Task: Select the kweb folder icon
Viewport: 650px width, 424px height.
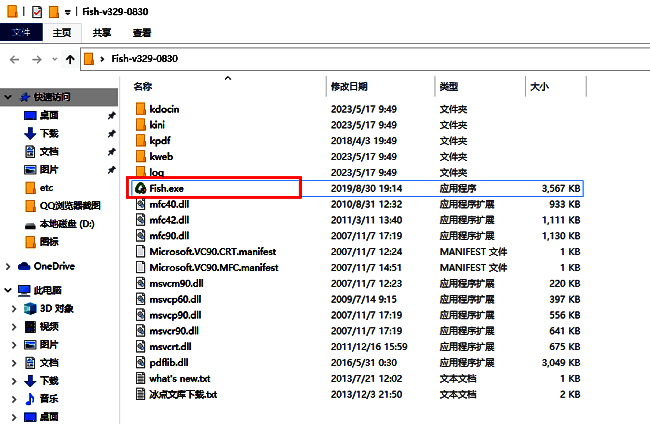Action: click(x=141, y=156)
